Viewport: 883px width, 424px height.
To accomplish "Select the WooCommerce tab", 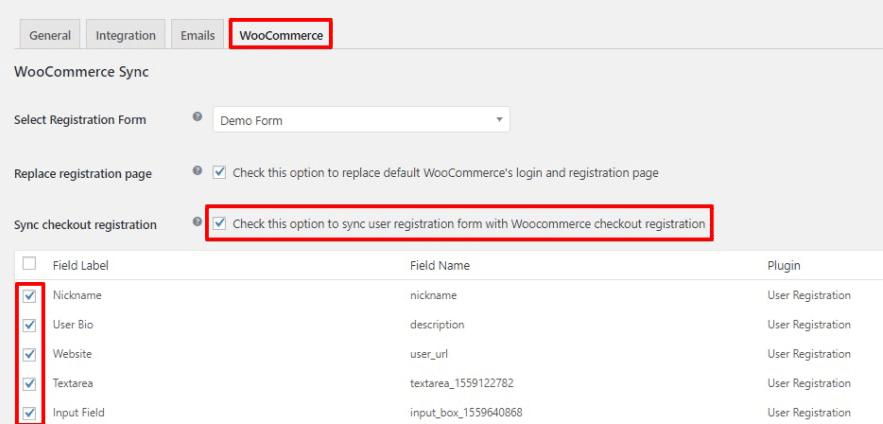I will coord(281,35).
